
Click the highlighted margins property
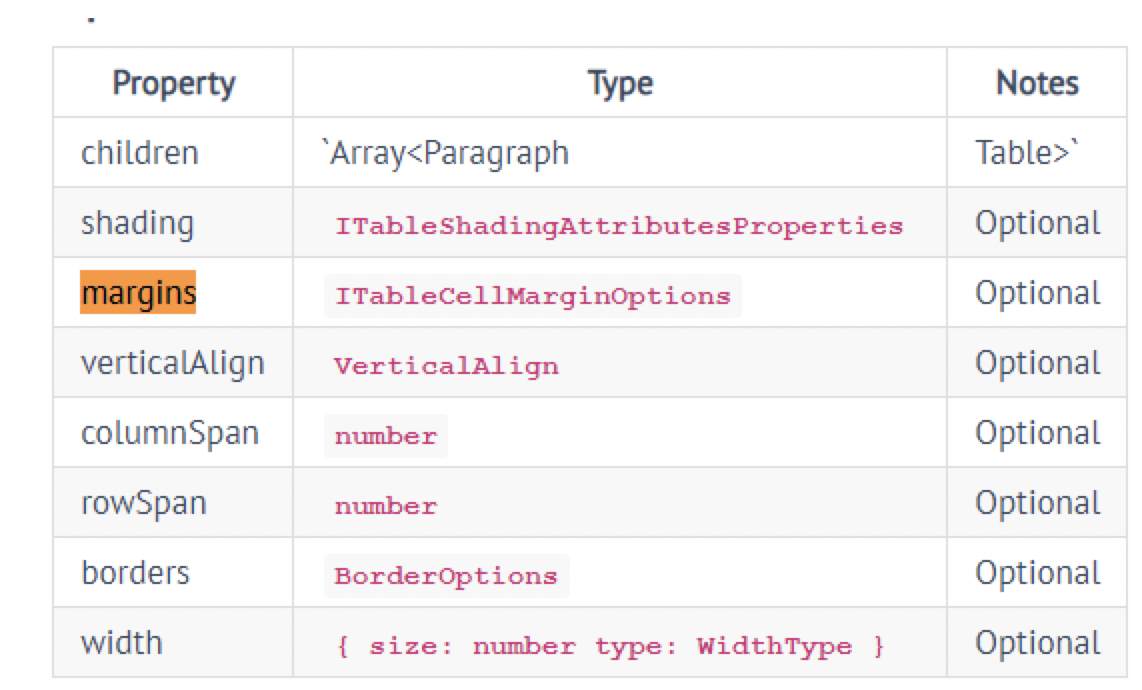(117, 293)
